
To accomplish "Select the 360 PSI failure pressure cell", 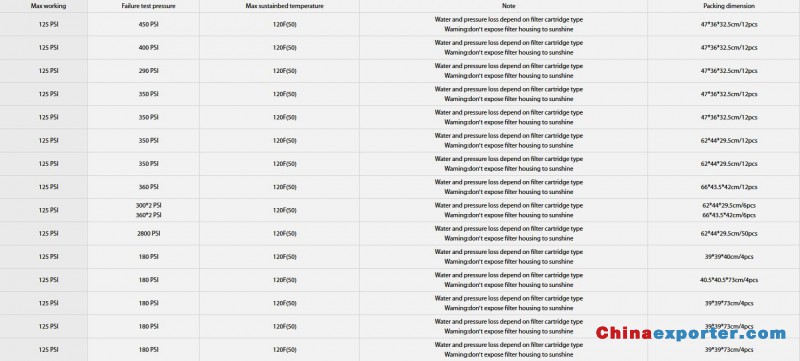I will pos(148,187).
